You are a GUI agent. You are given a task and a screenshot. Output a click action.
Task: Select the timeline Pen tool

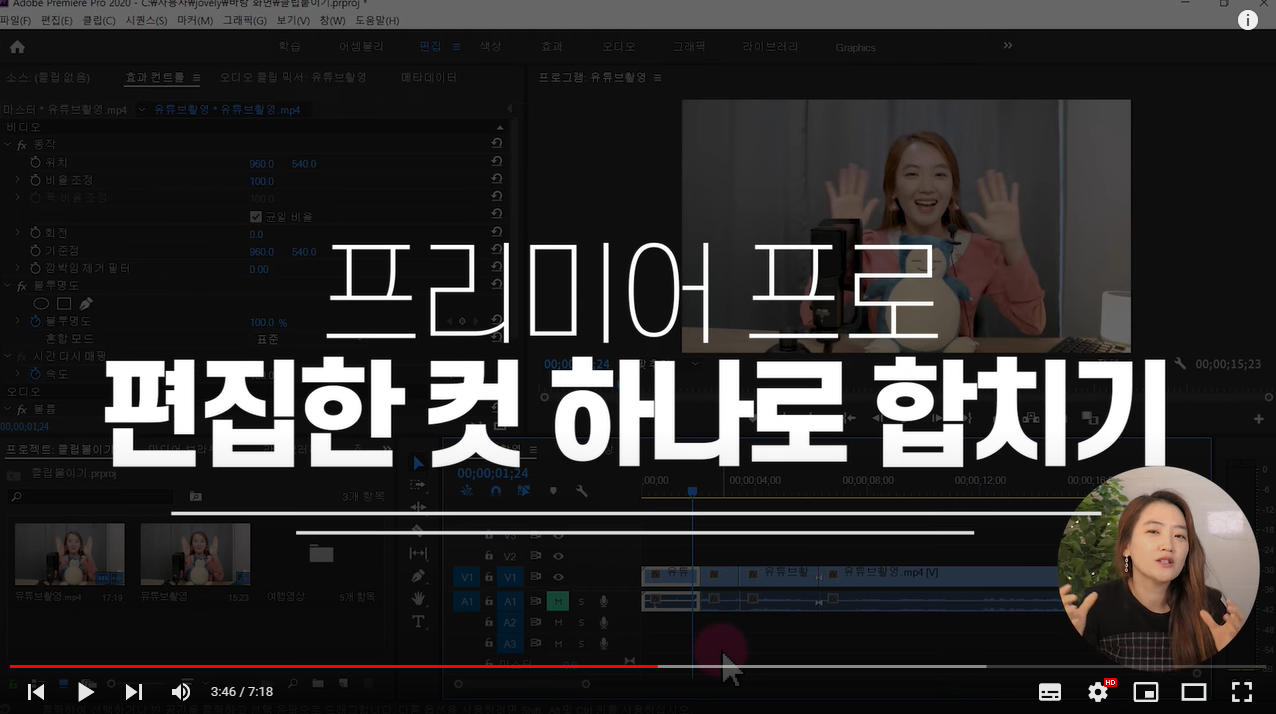point(418,576)
